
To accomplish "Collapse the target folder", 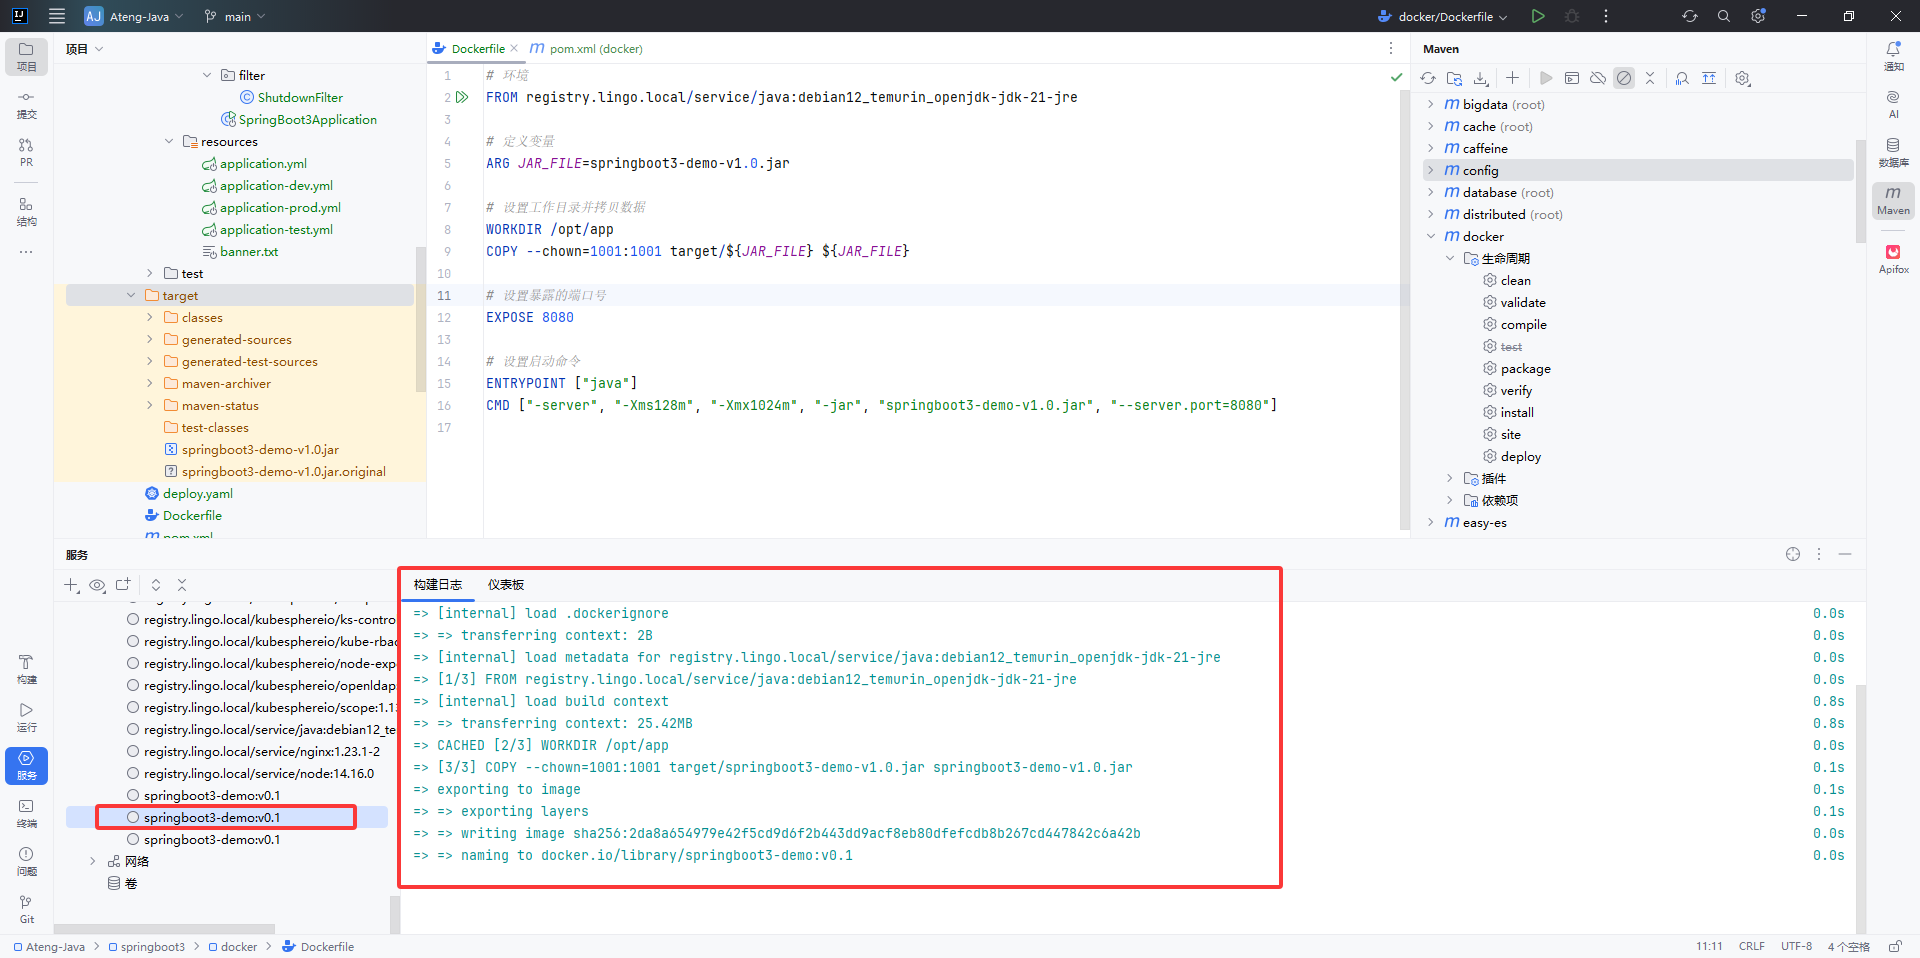I will [x=131, y=295].
